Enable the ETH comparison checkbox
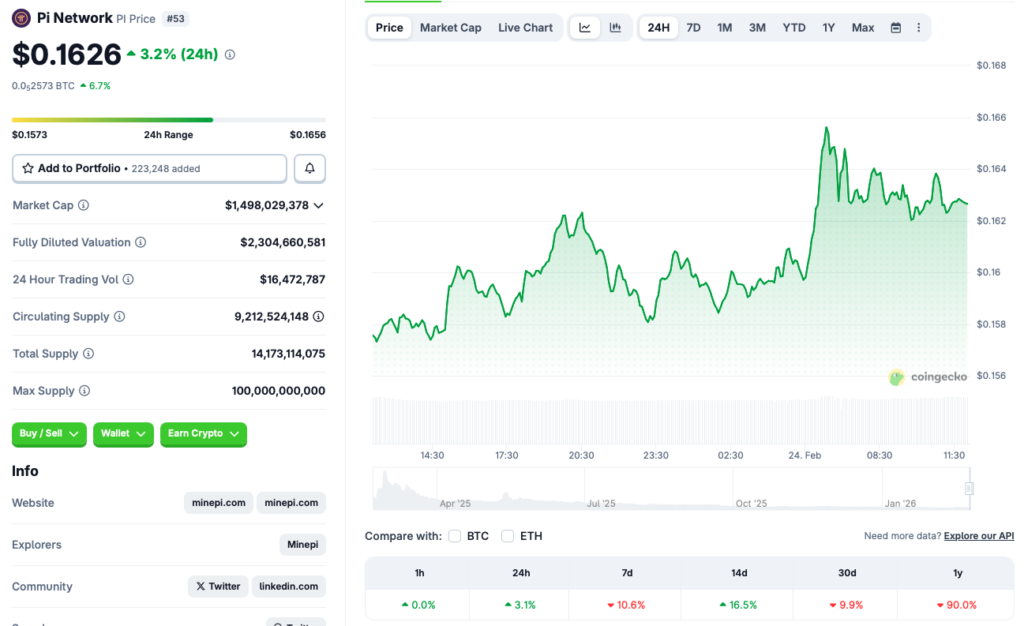Viewport: 1024px width, 626px height. (x=508, y=536)
